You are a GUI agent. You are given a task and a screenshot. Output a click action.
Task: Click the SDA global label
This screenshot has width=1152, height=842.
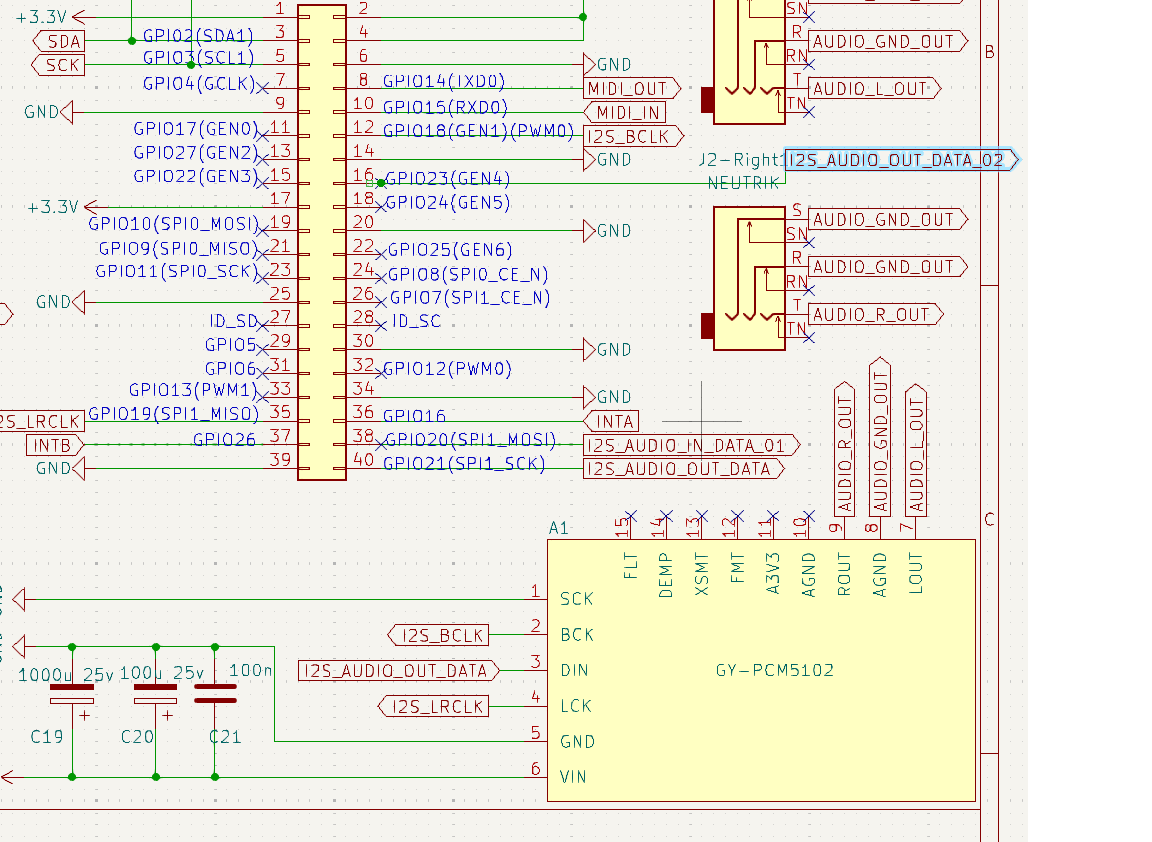click(x=60, y=41)
